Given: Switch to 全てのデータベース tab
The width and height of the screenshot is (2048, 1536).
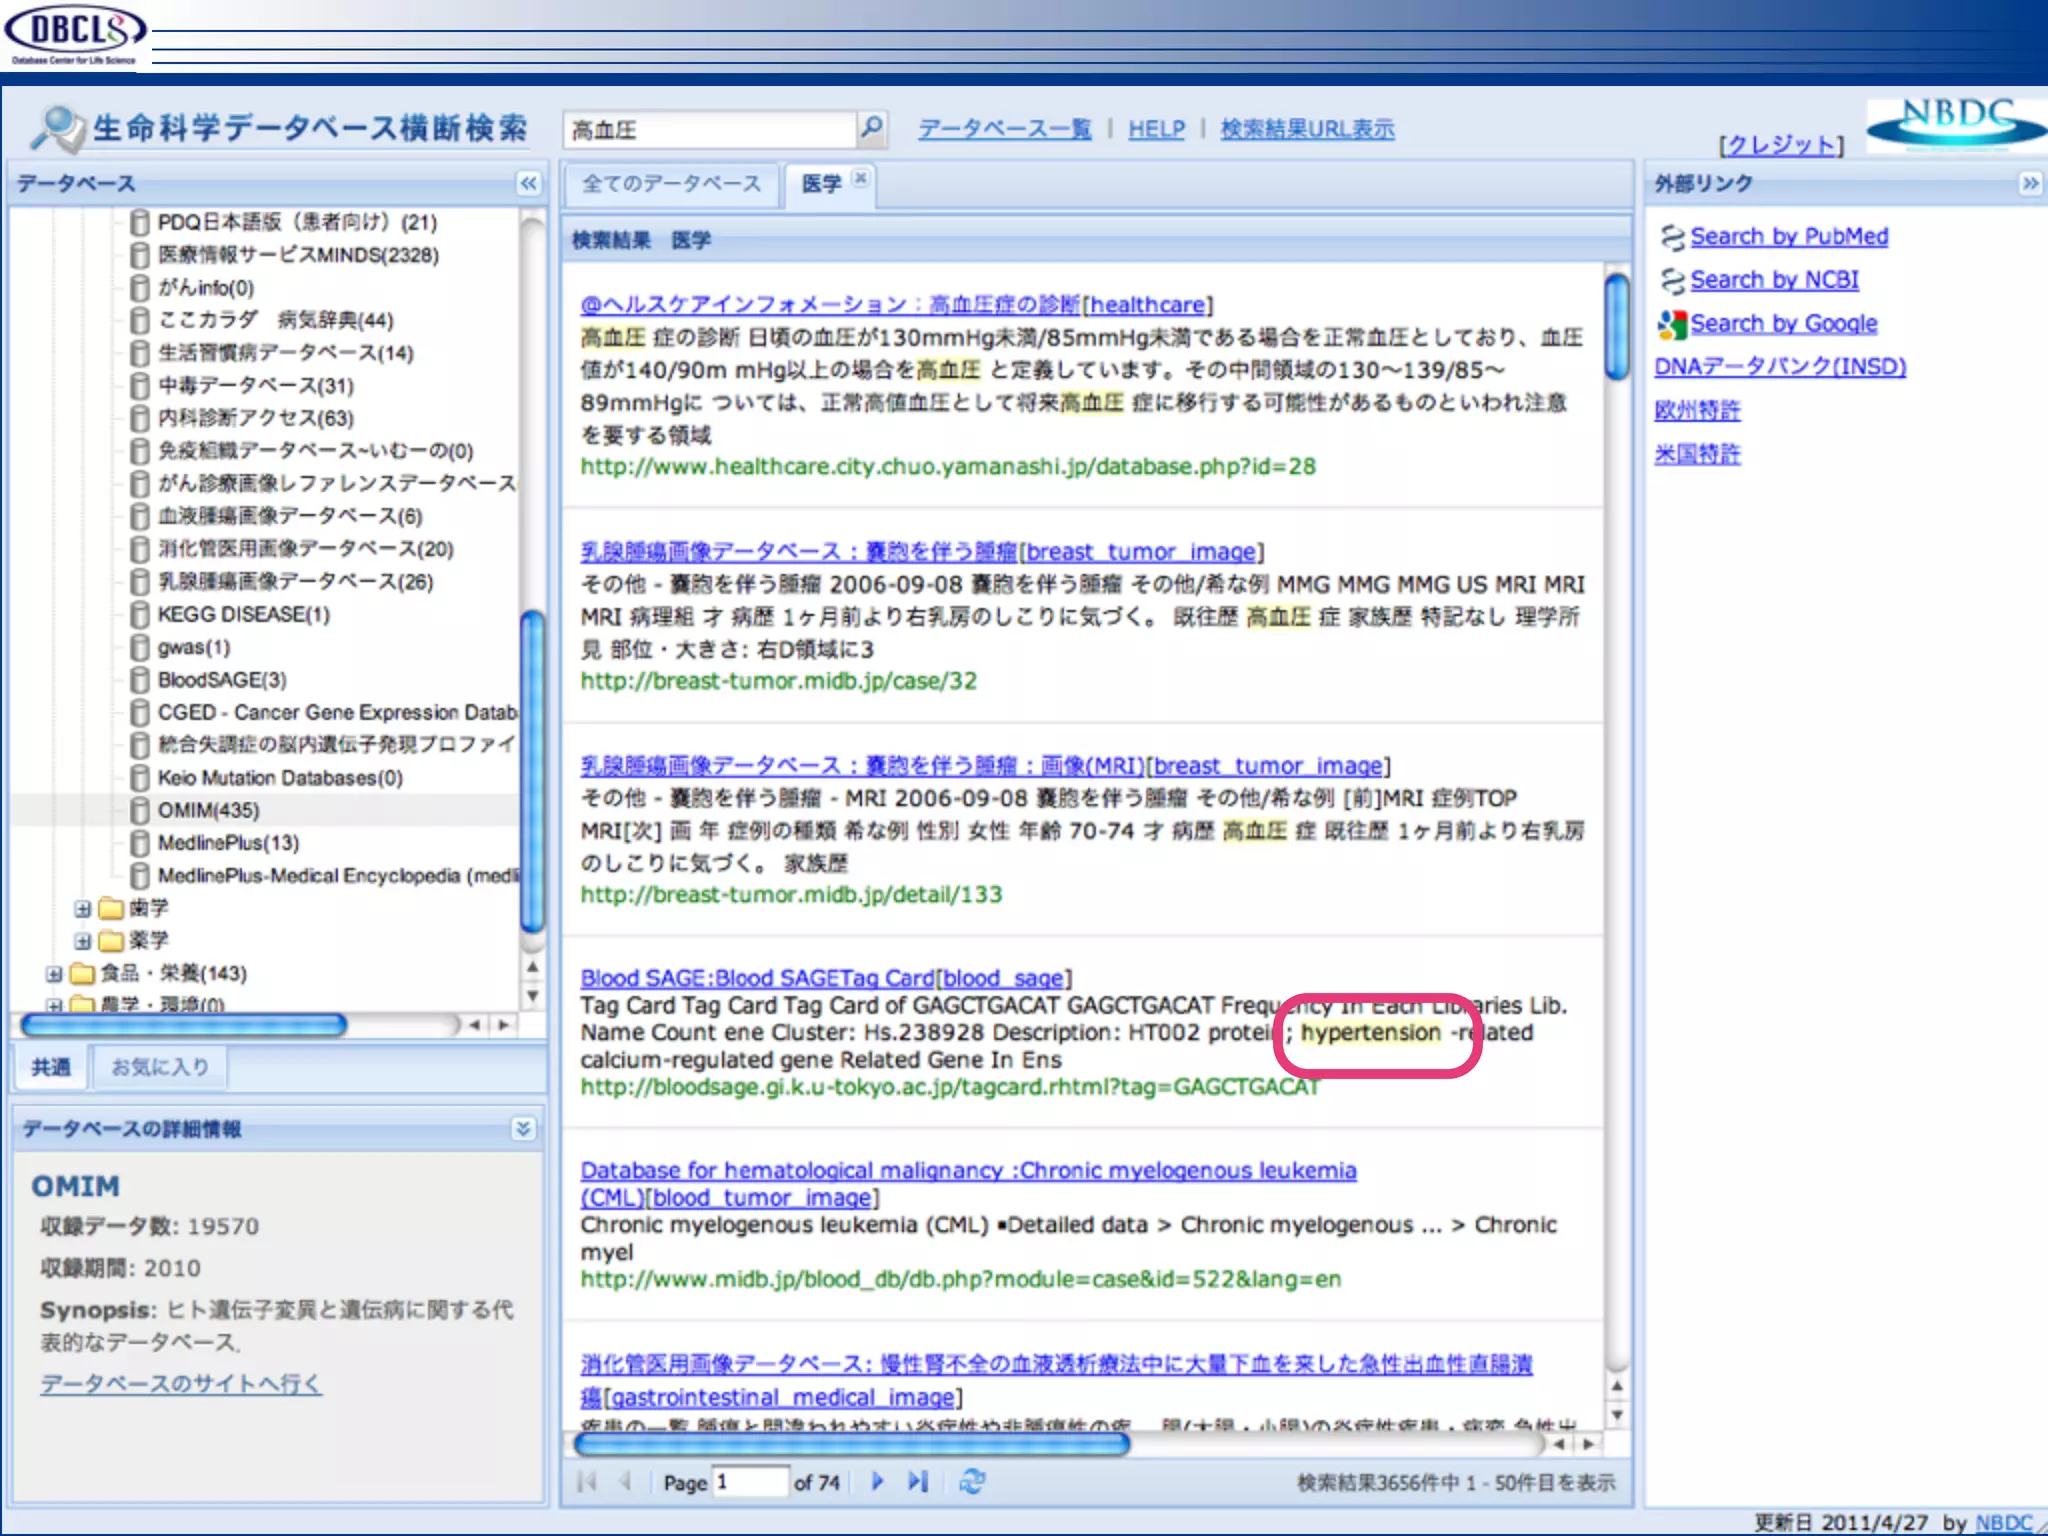Looking at the screenshot, I should (671, 184).
